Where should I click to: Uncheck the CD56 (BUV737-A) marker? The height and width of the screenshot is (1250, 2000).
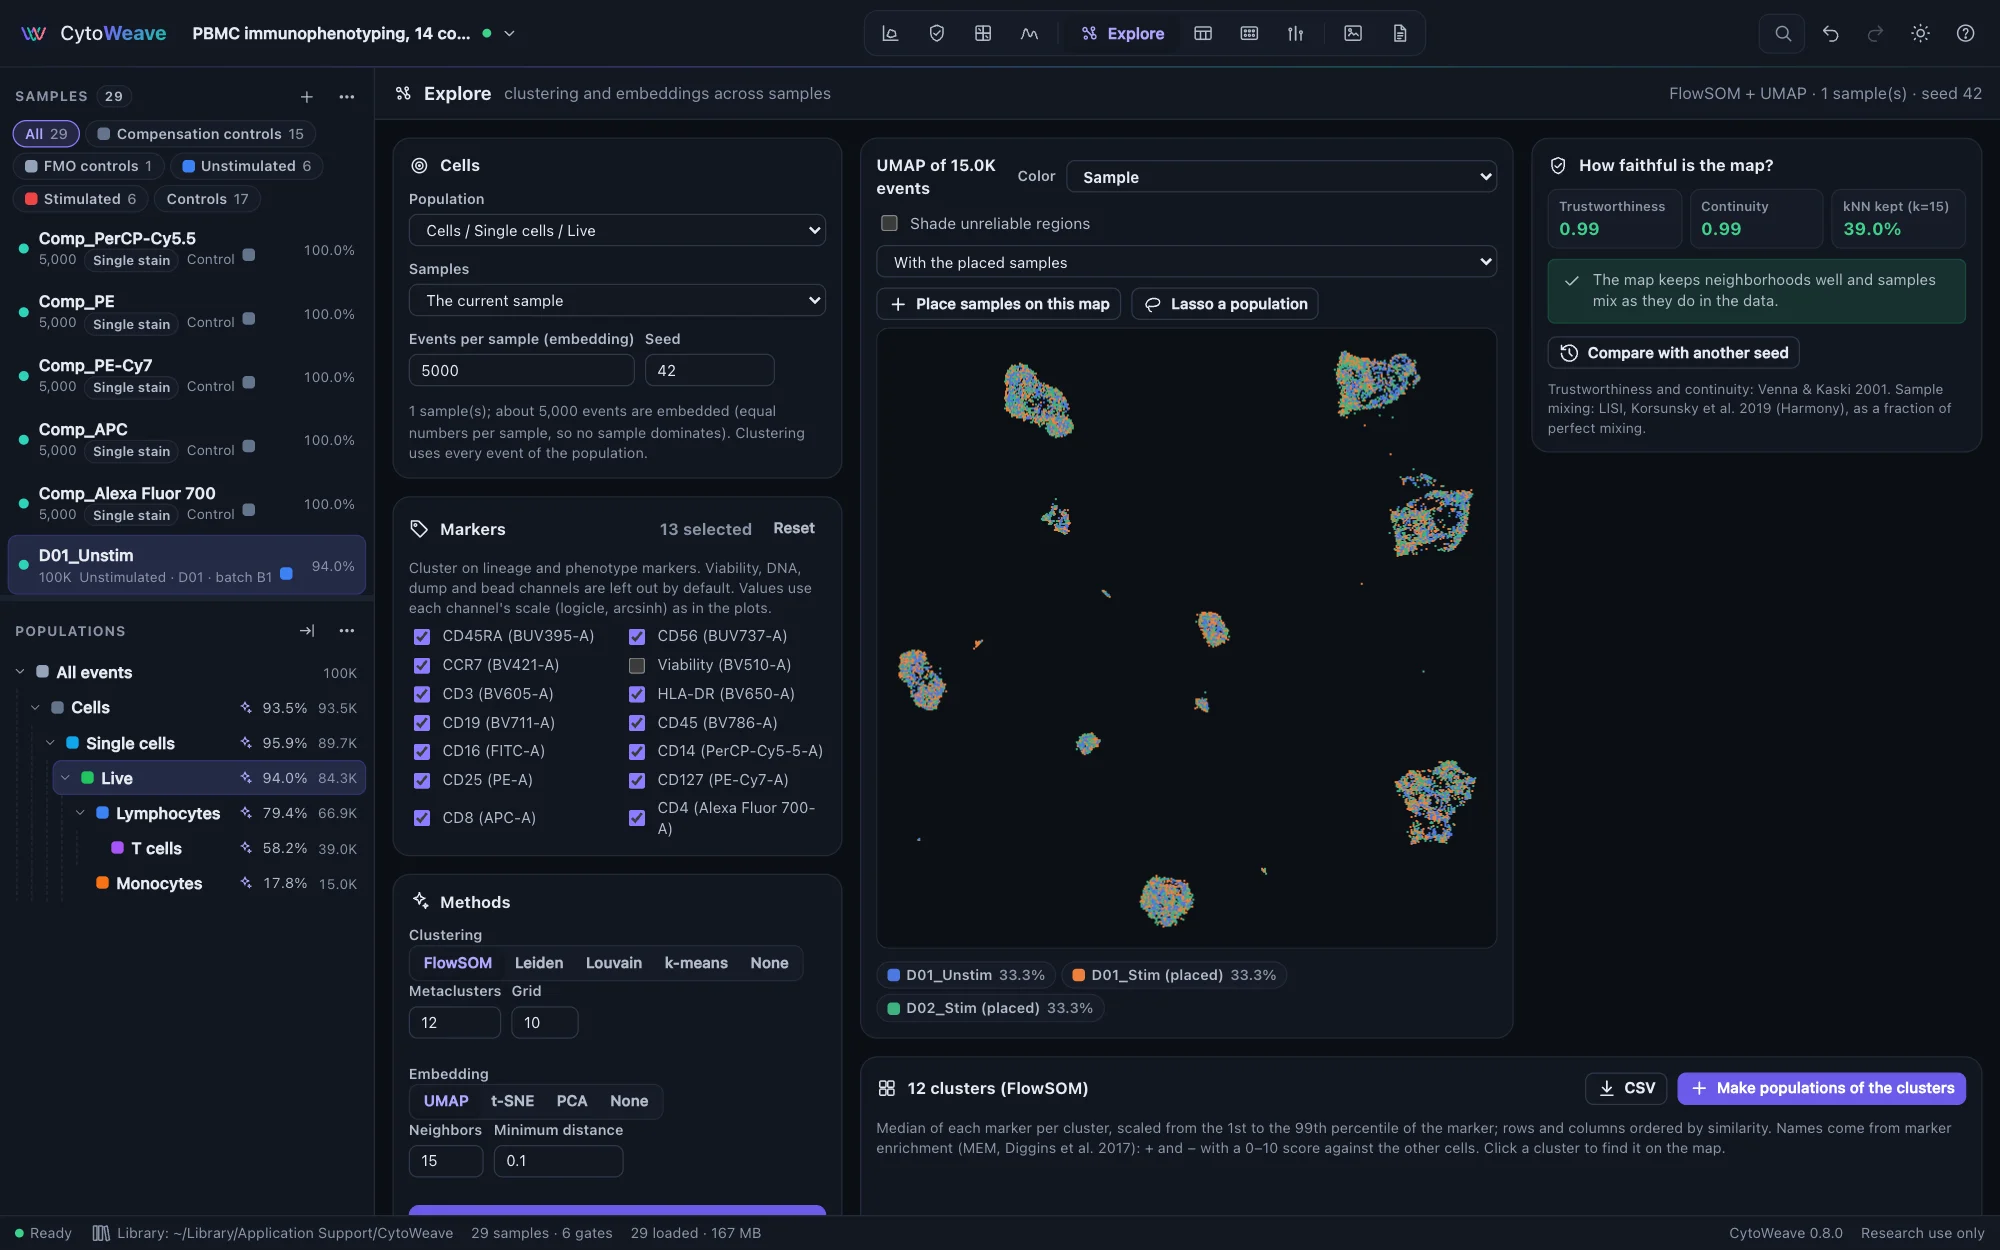[x=637, y=636]
